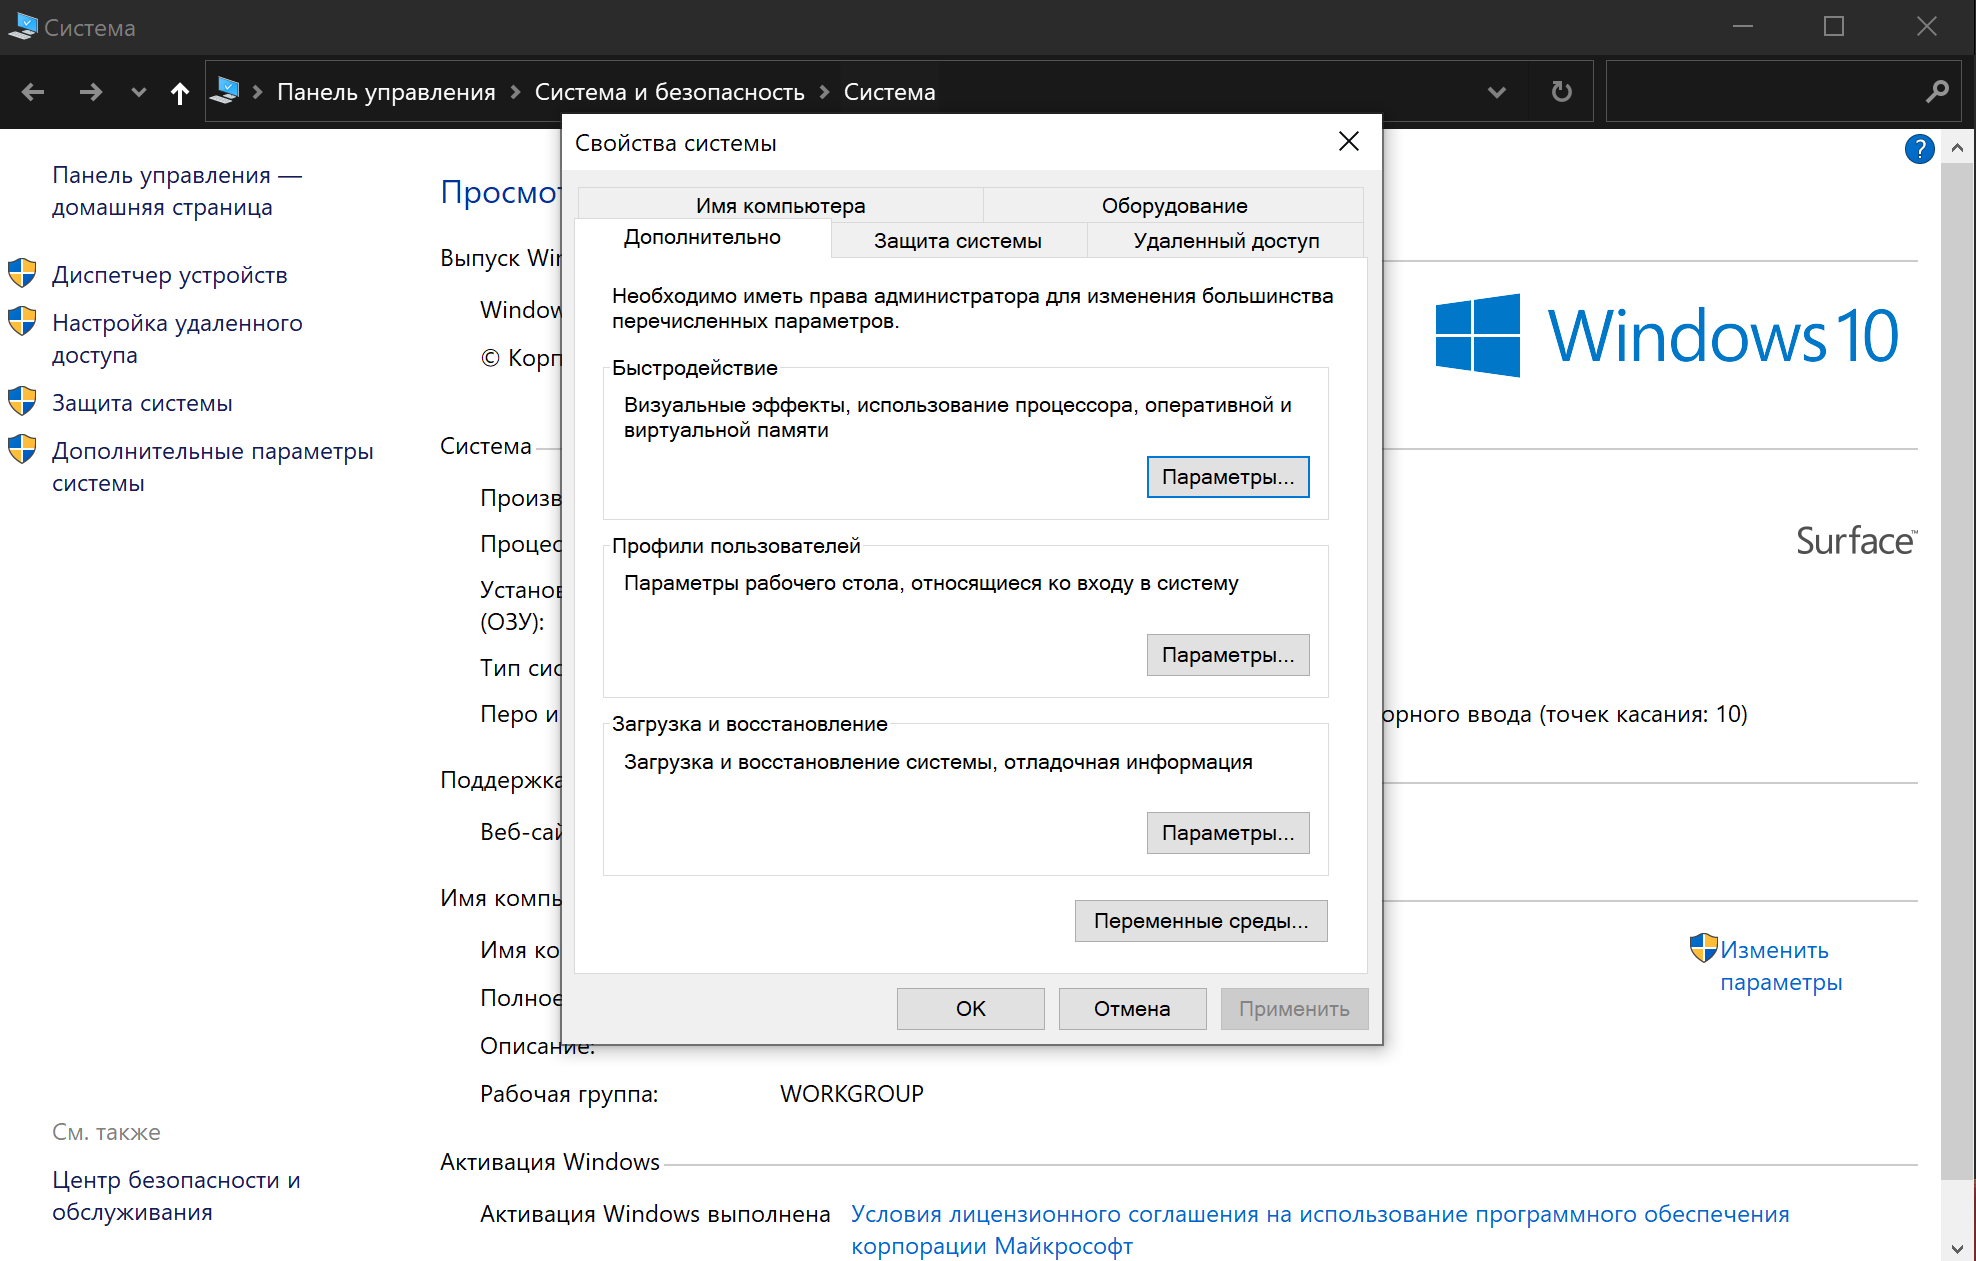
Task: Close Свойства системы dialog with X
Action: pos(1349,142)
